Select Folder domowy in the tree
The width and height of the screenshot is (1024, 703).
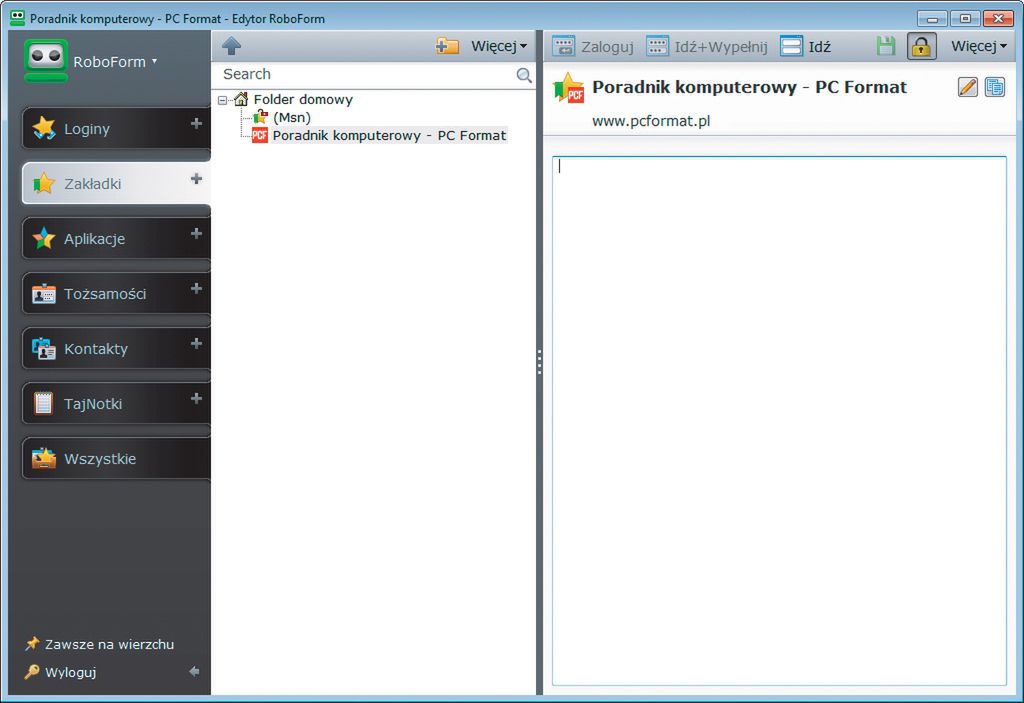pyautogui.click(x=303, y=99)
